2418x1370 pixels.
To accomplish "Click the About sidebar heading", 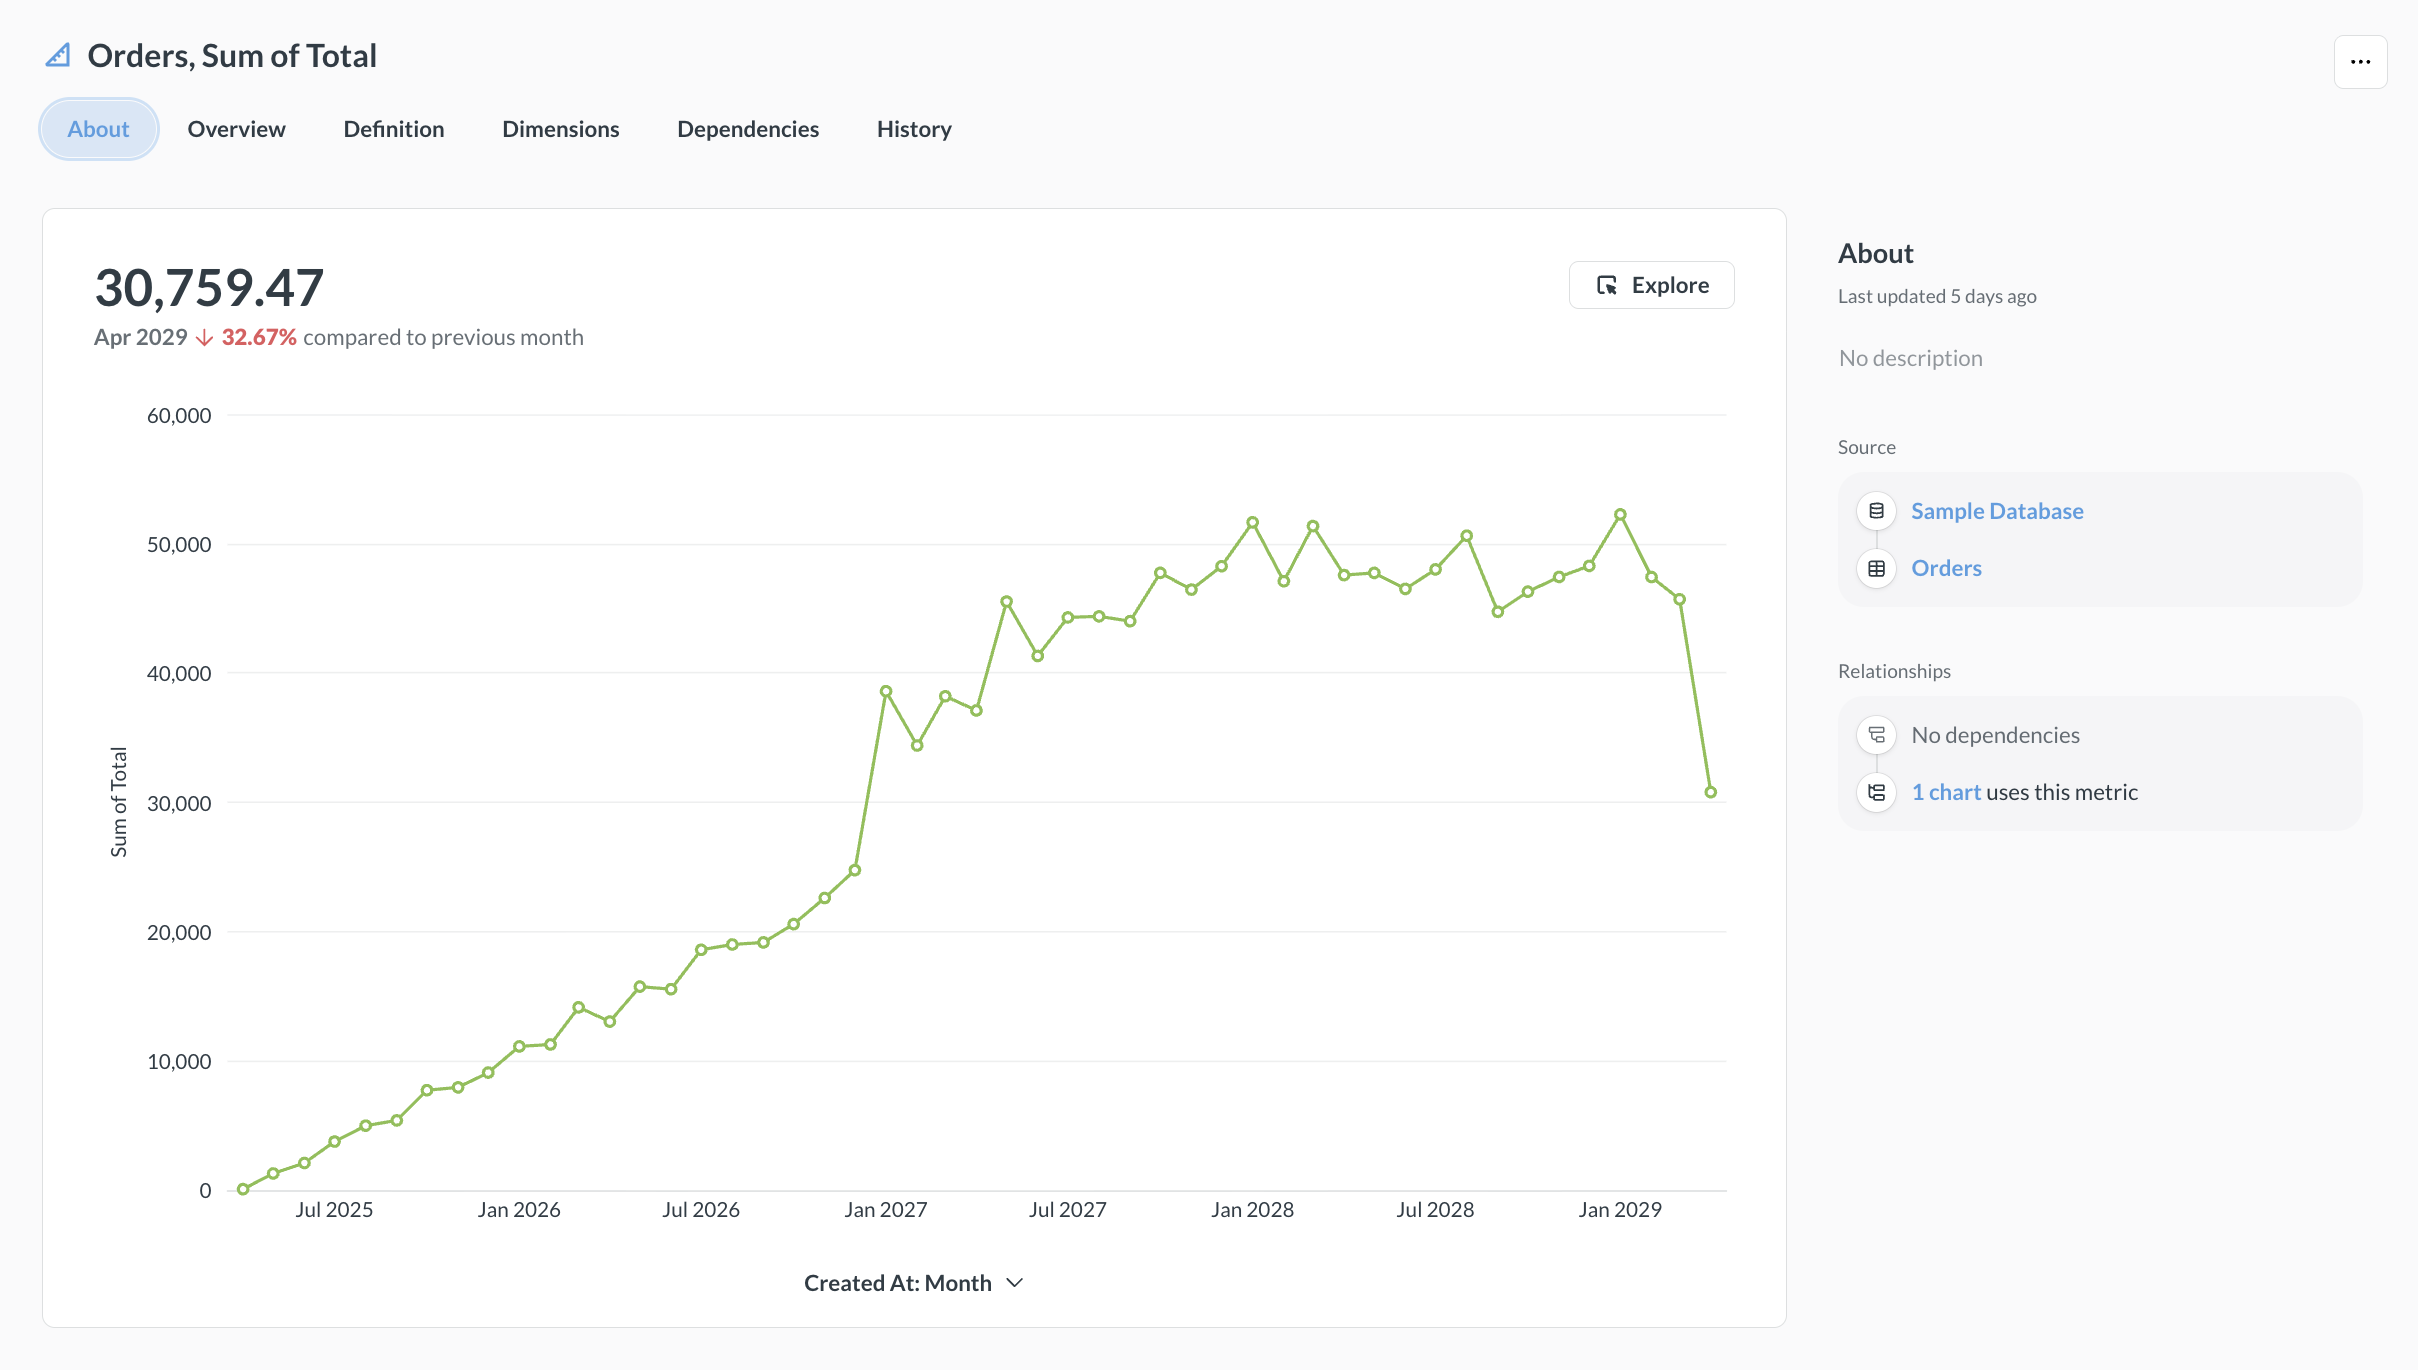I will tap(1875, 254).
